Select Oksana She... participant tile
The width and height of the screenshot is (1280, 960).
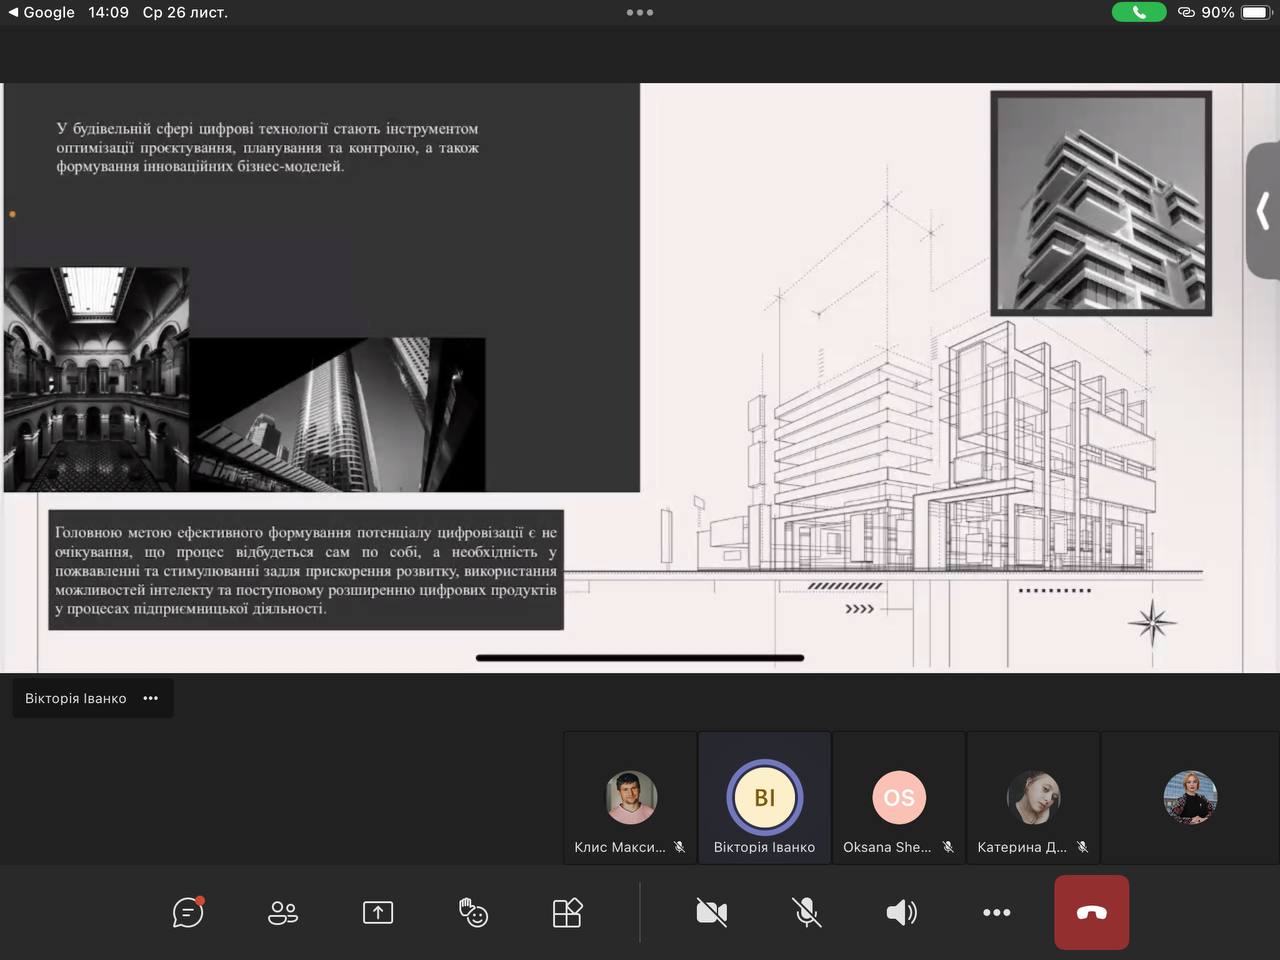pyautogui.click(x=898, y=798)
